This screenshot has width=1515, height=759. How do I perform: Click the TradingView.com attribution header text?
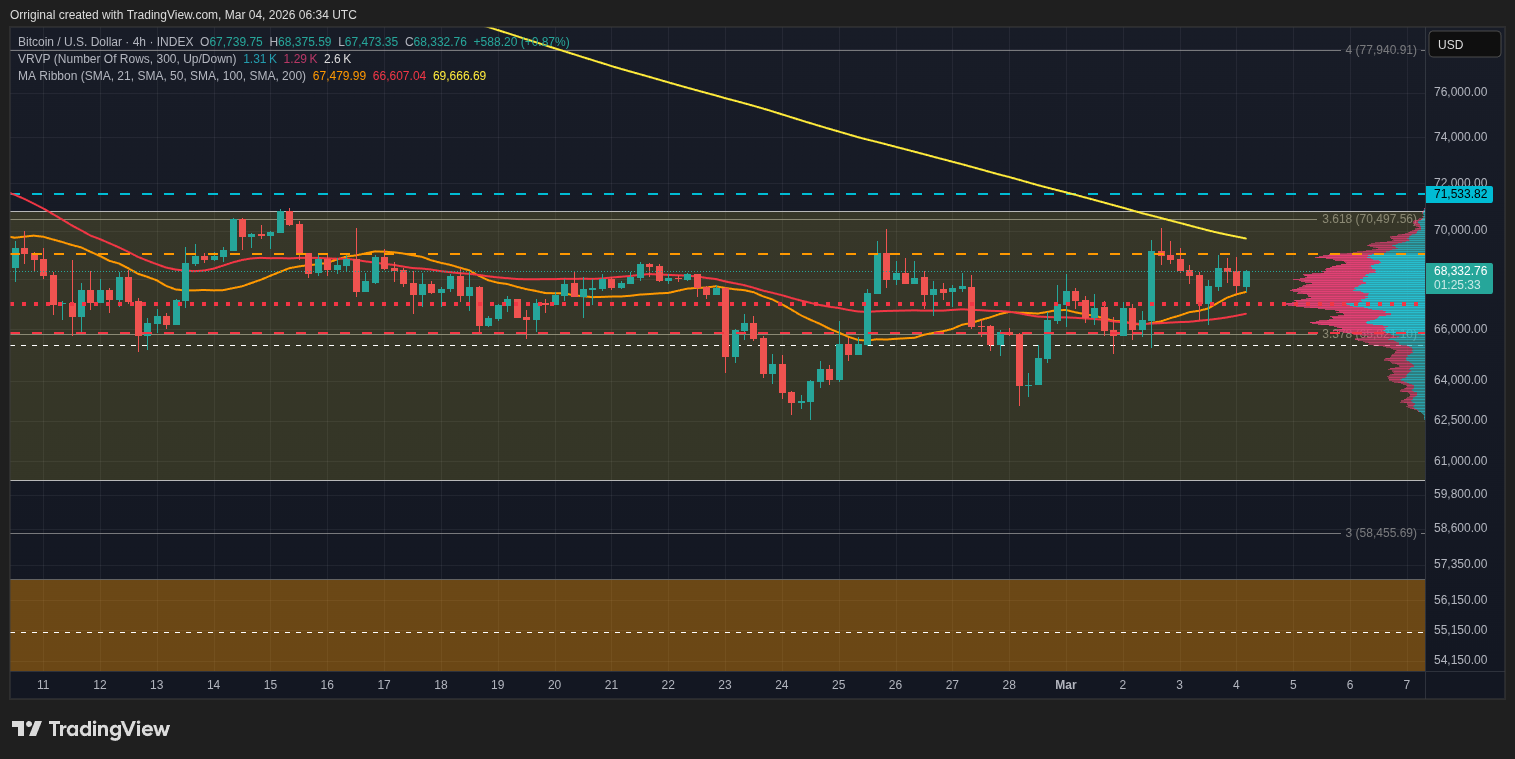[x=183, y=15]
